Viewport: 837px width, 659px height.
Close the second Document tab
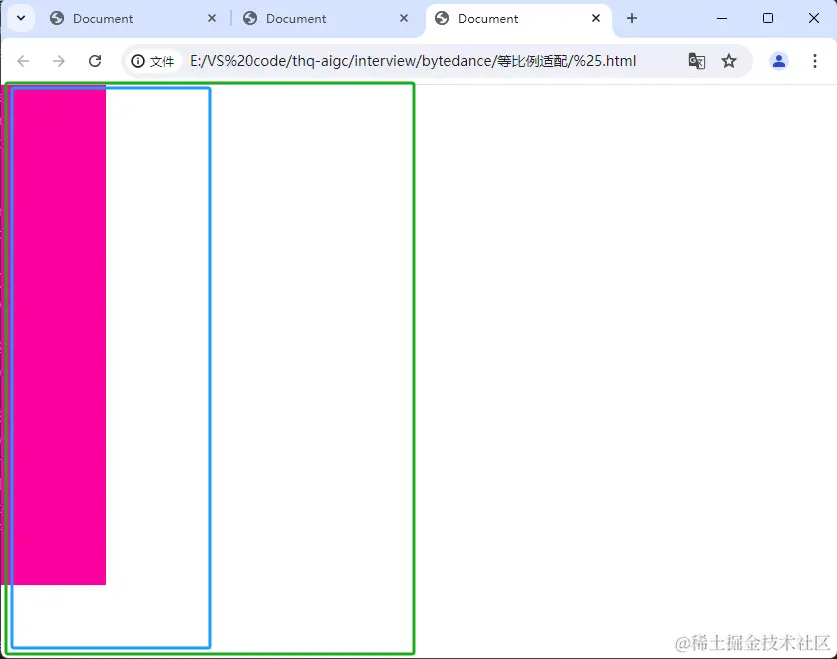pos(404,18)
